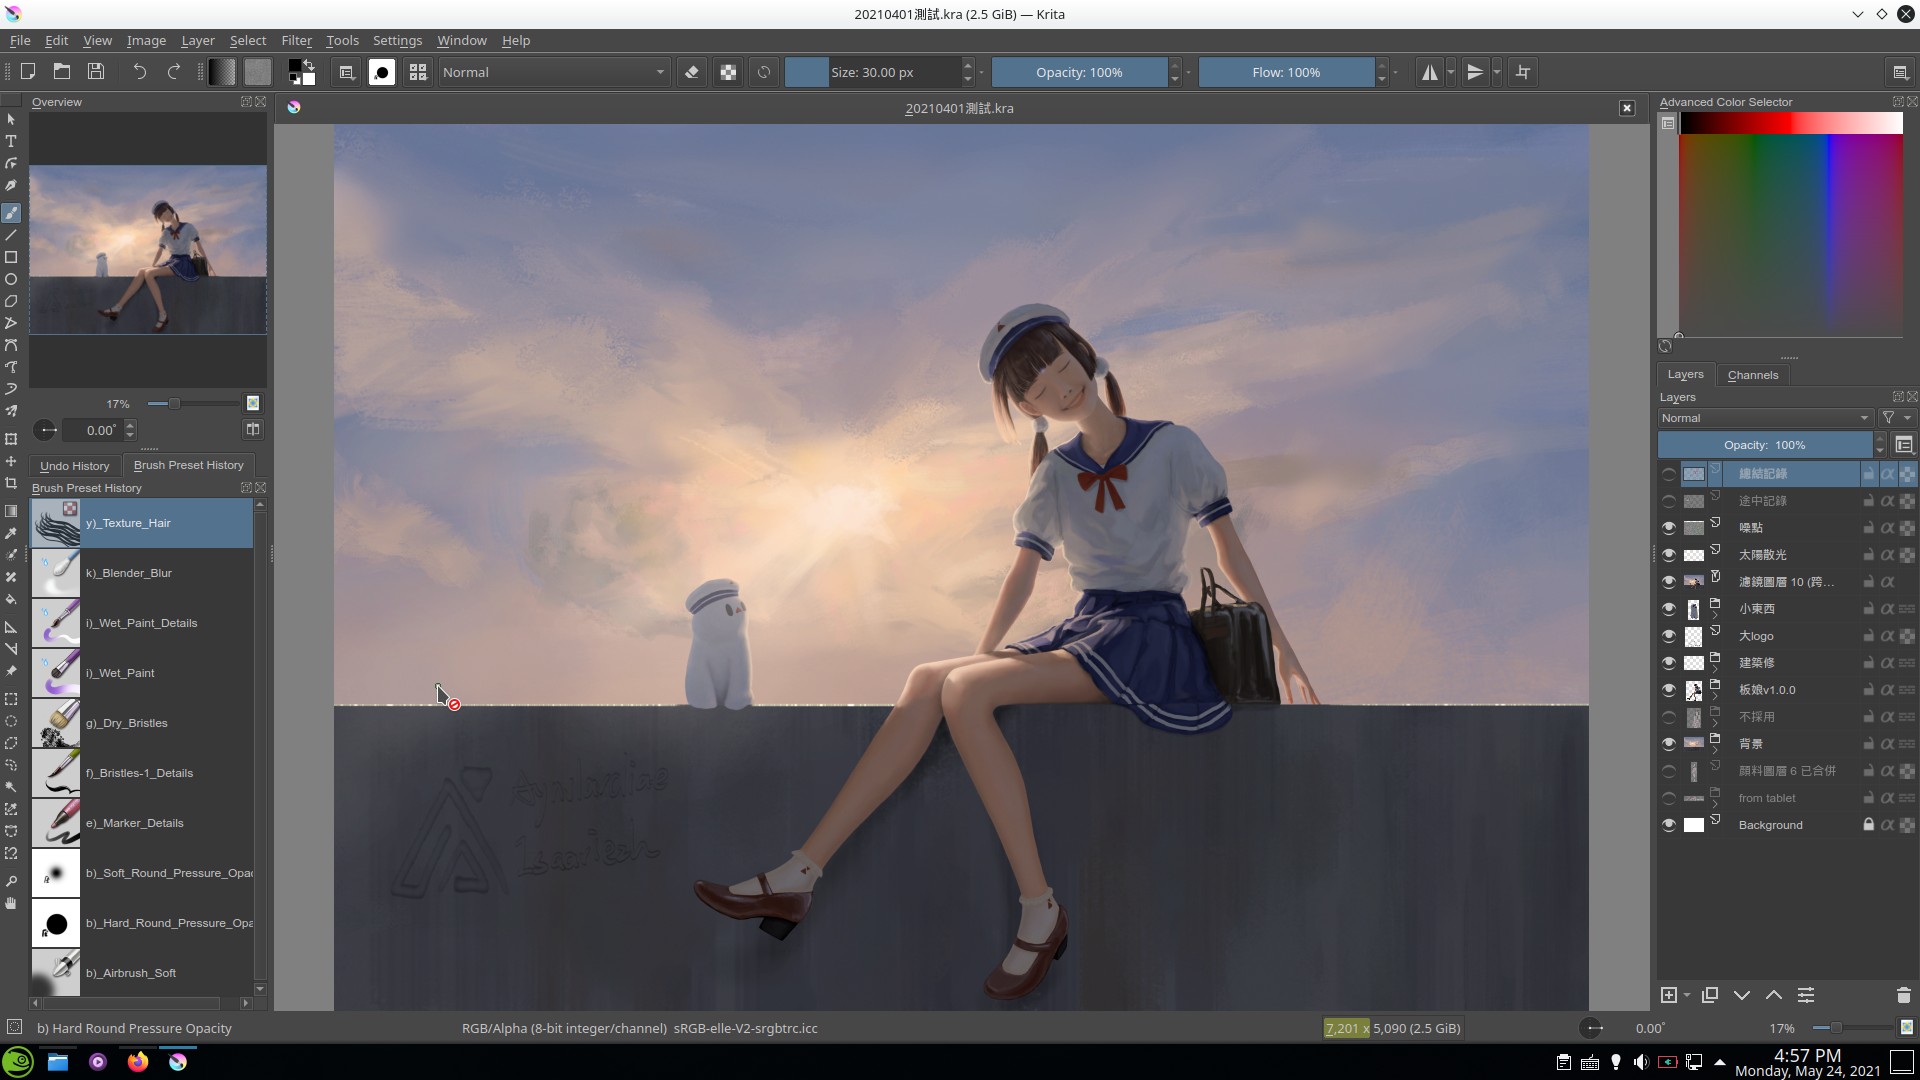The height and width of the screenshot is (1080, 1920).
Task: Move layer down in stack
Action: point(1742,995)
